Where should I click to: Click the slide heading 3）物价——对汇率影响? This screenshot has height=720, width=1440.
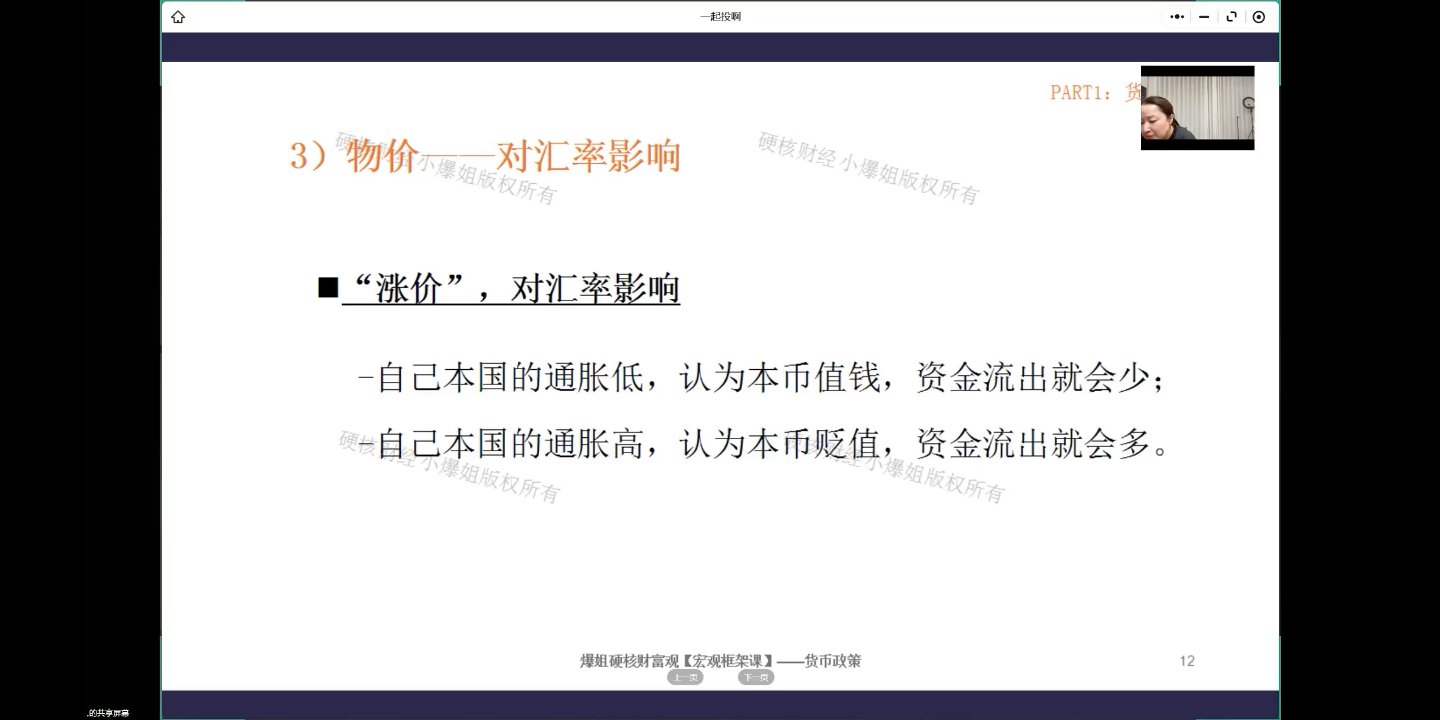point(485,157)
